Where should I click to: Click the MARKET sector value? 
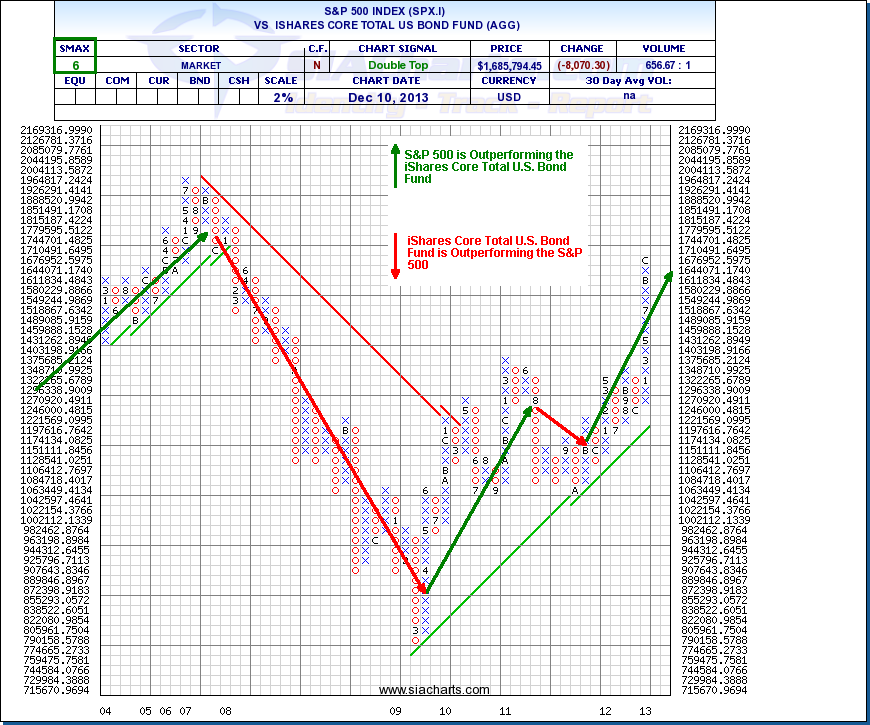[x=199, y=65]
